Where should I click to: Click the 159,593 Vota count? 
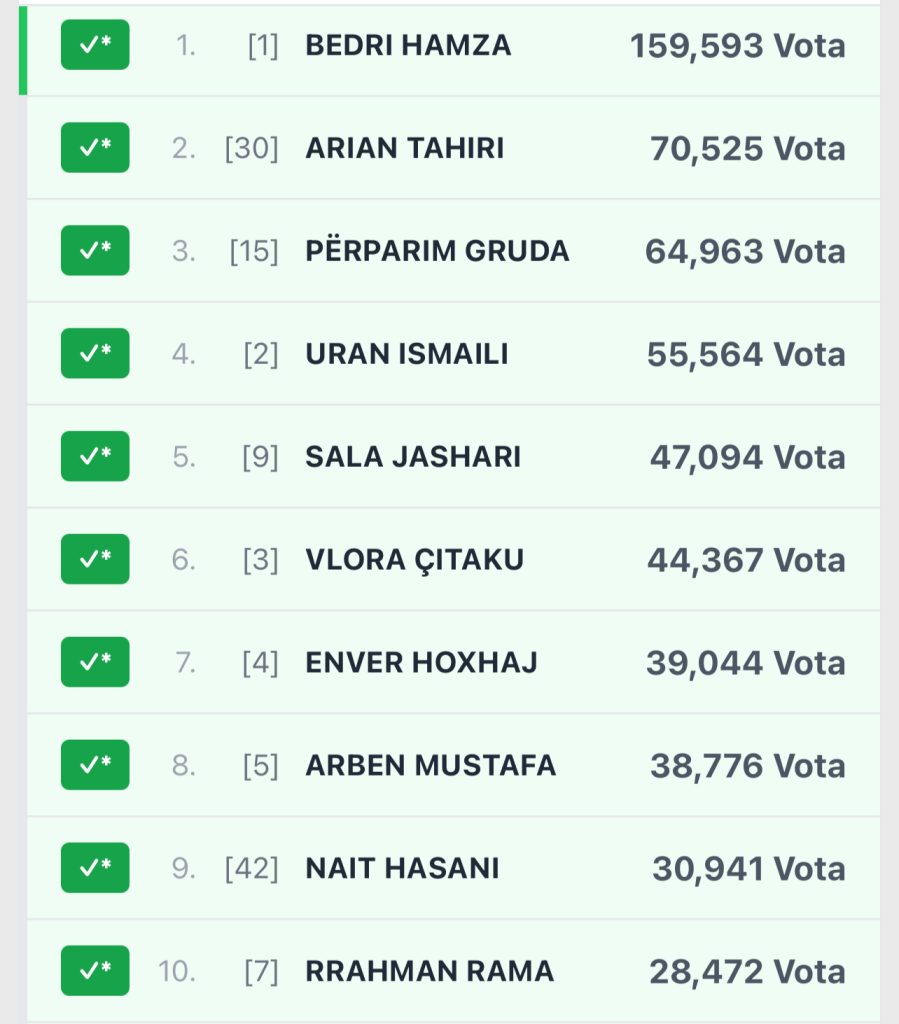click(737, 45)
